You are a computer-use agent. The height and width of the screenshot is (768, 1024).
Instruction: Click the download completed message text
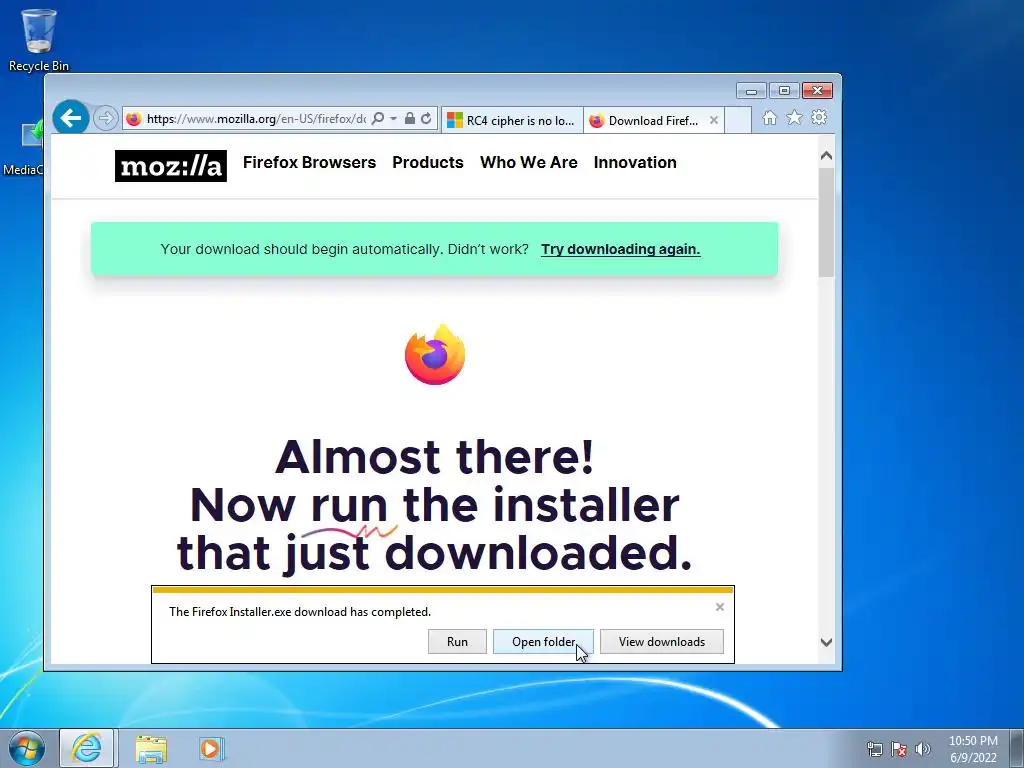[x=300, y=612]
